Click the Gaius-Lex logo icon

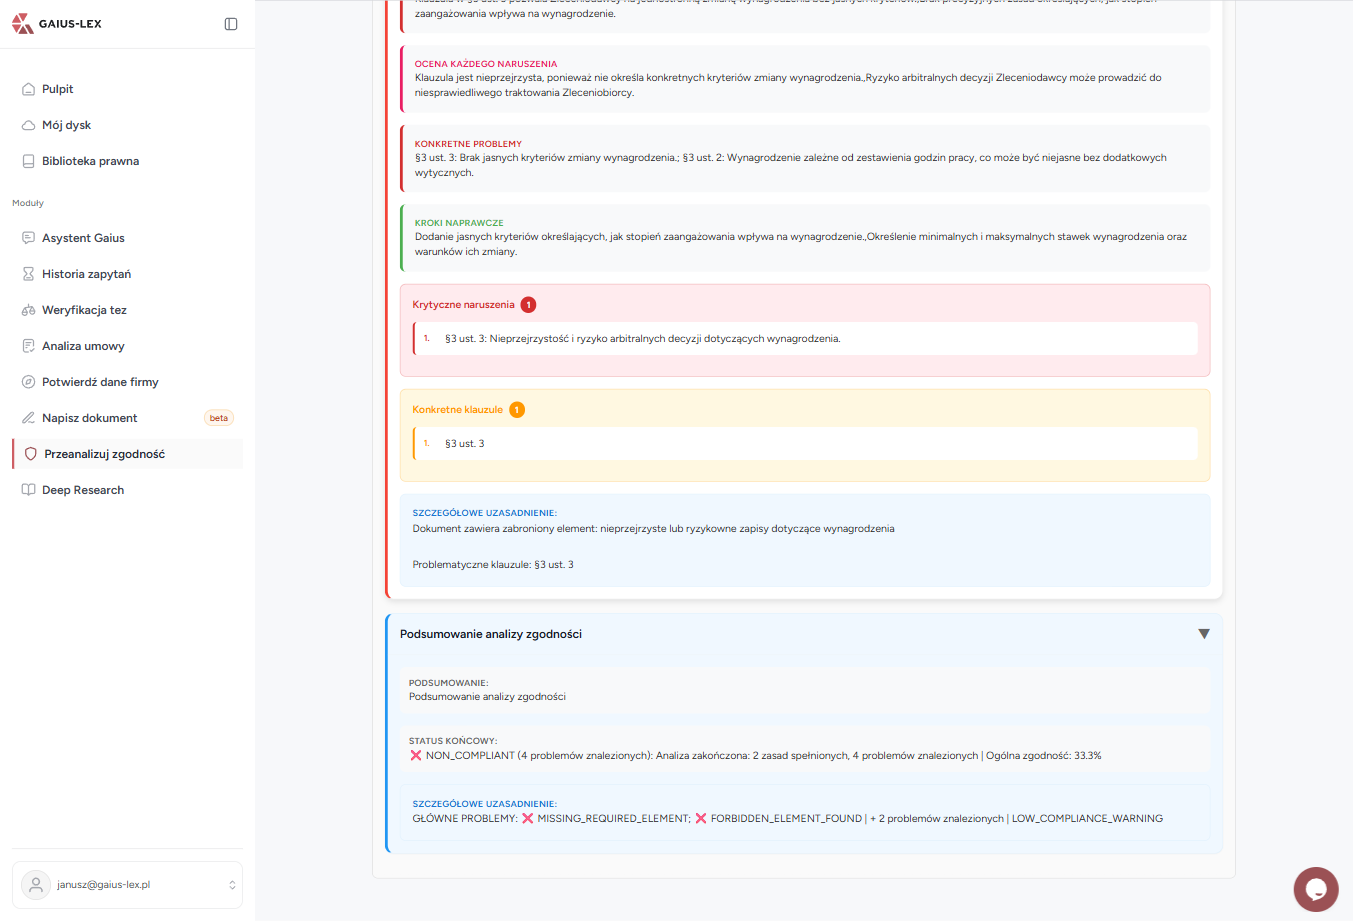22,24
